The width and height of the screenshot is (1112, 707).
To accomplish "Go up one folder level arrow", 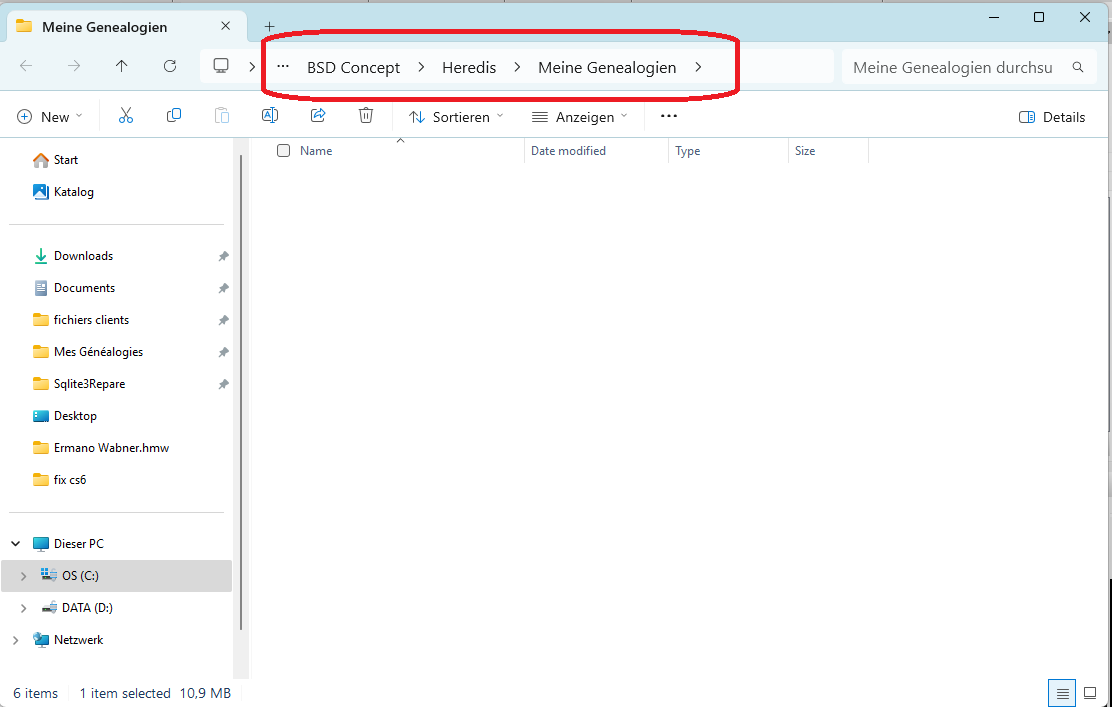I will point(122,67).
